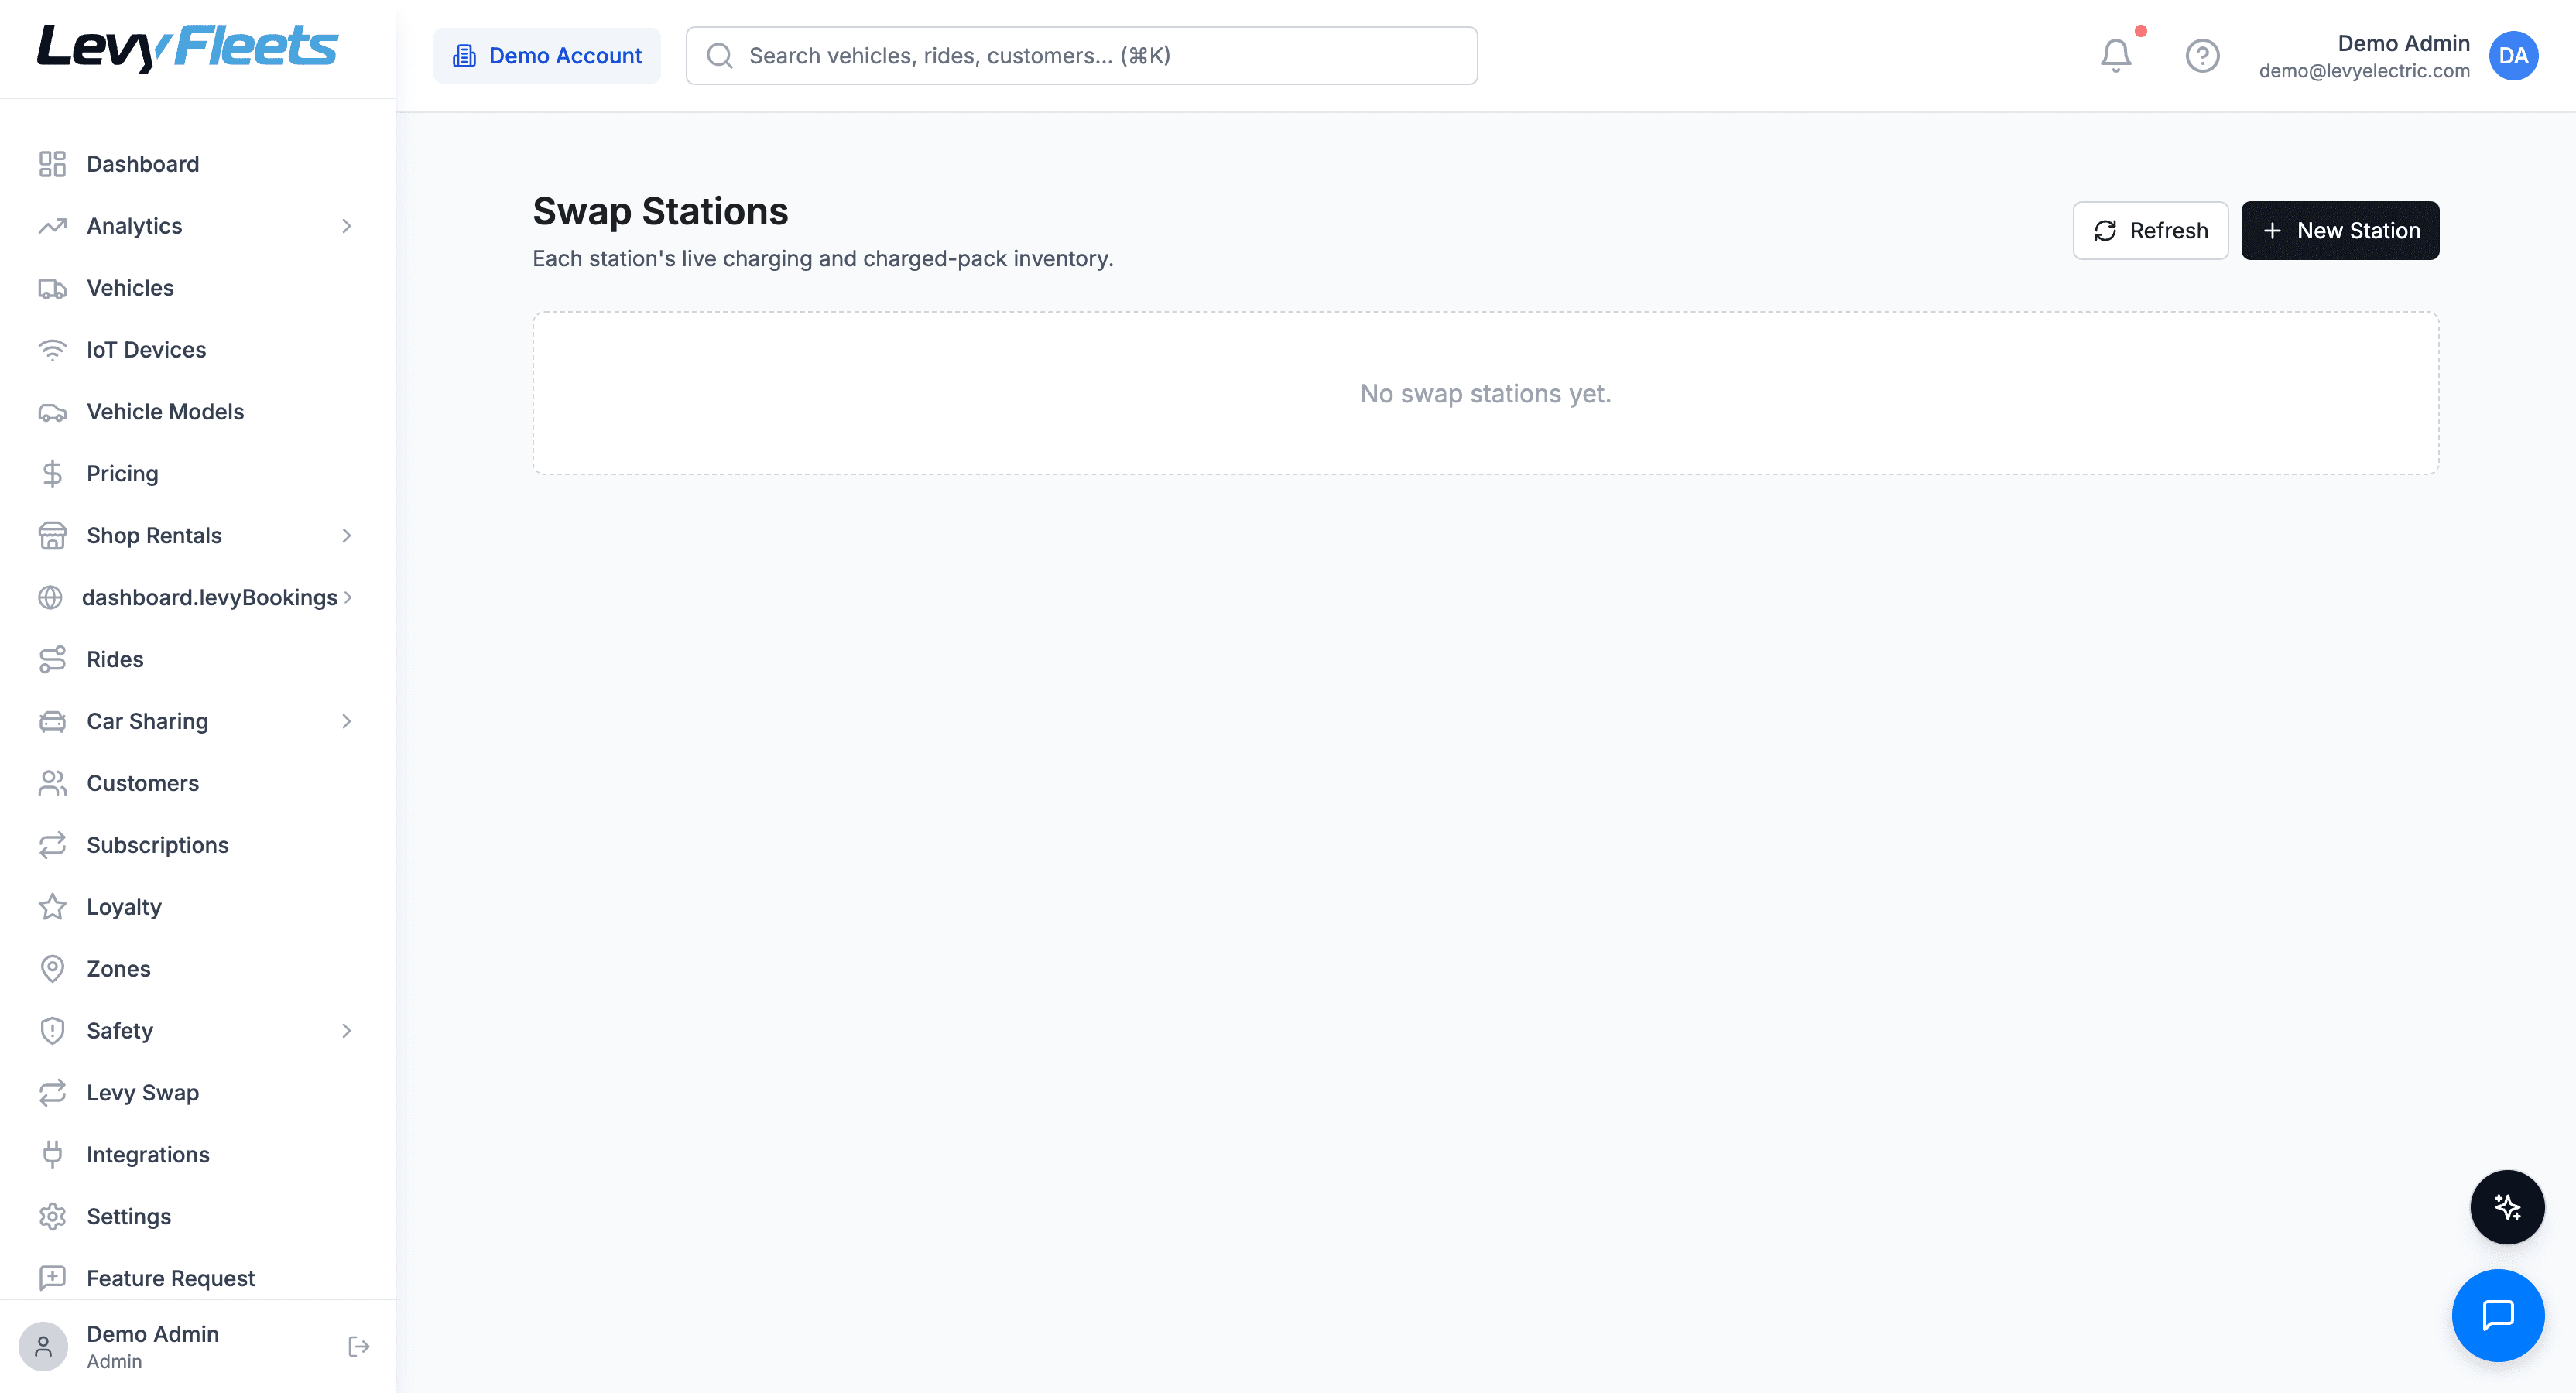
Task: Click the Pricing dollar-sign icon
Action: tap(52, 474)
